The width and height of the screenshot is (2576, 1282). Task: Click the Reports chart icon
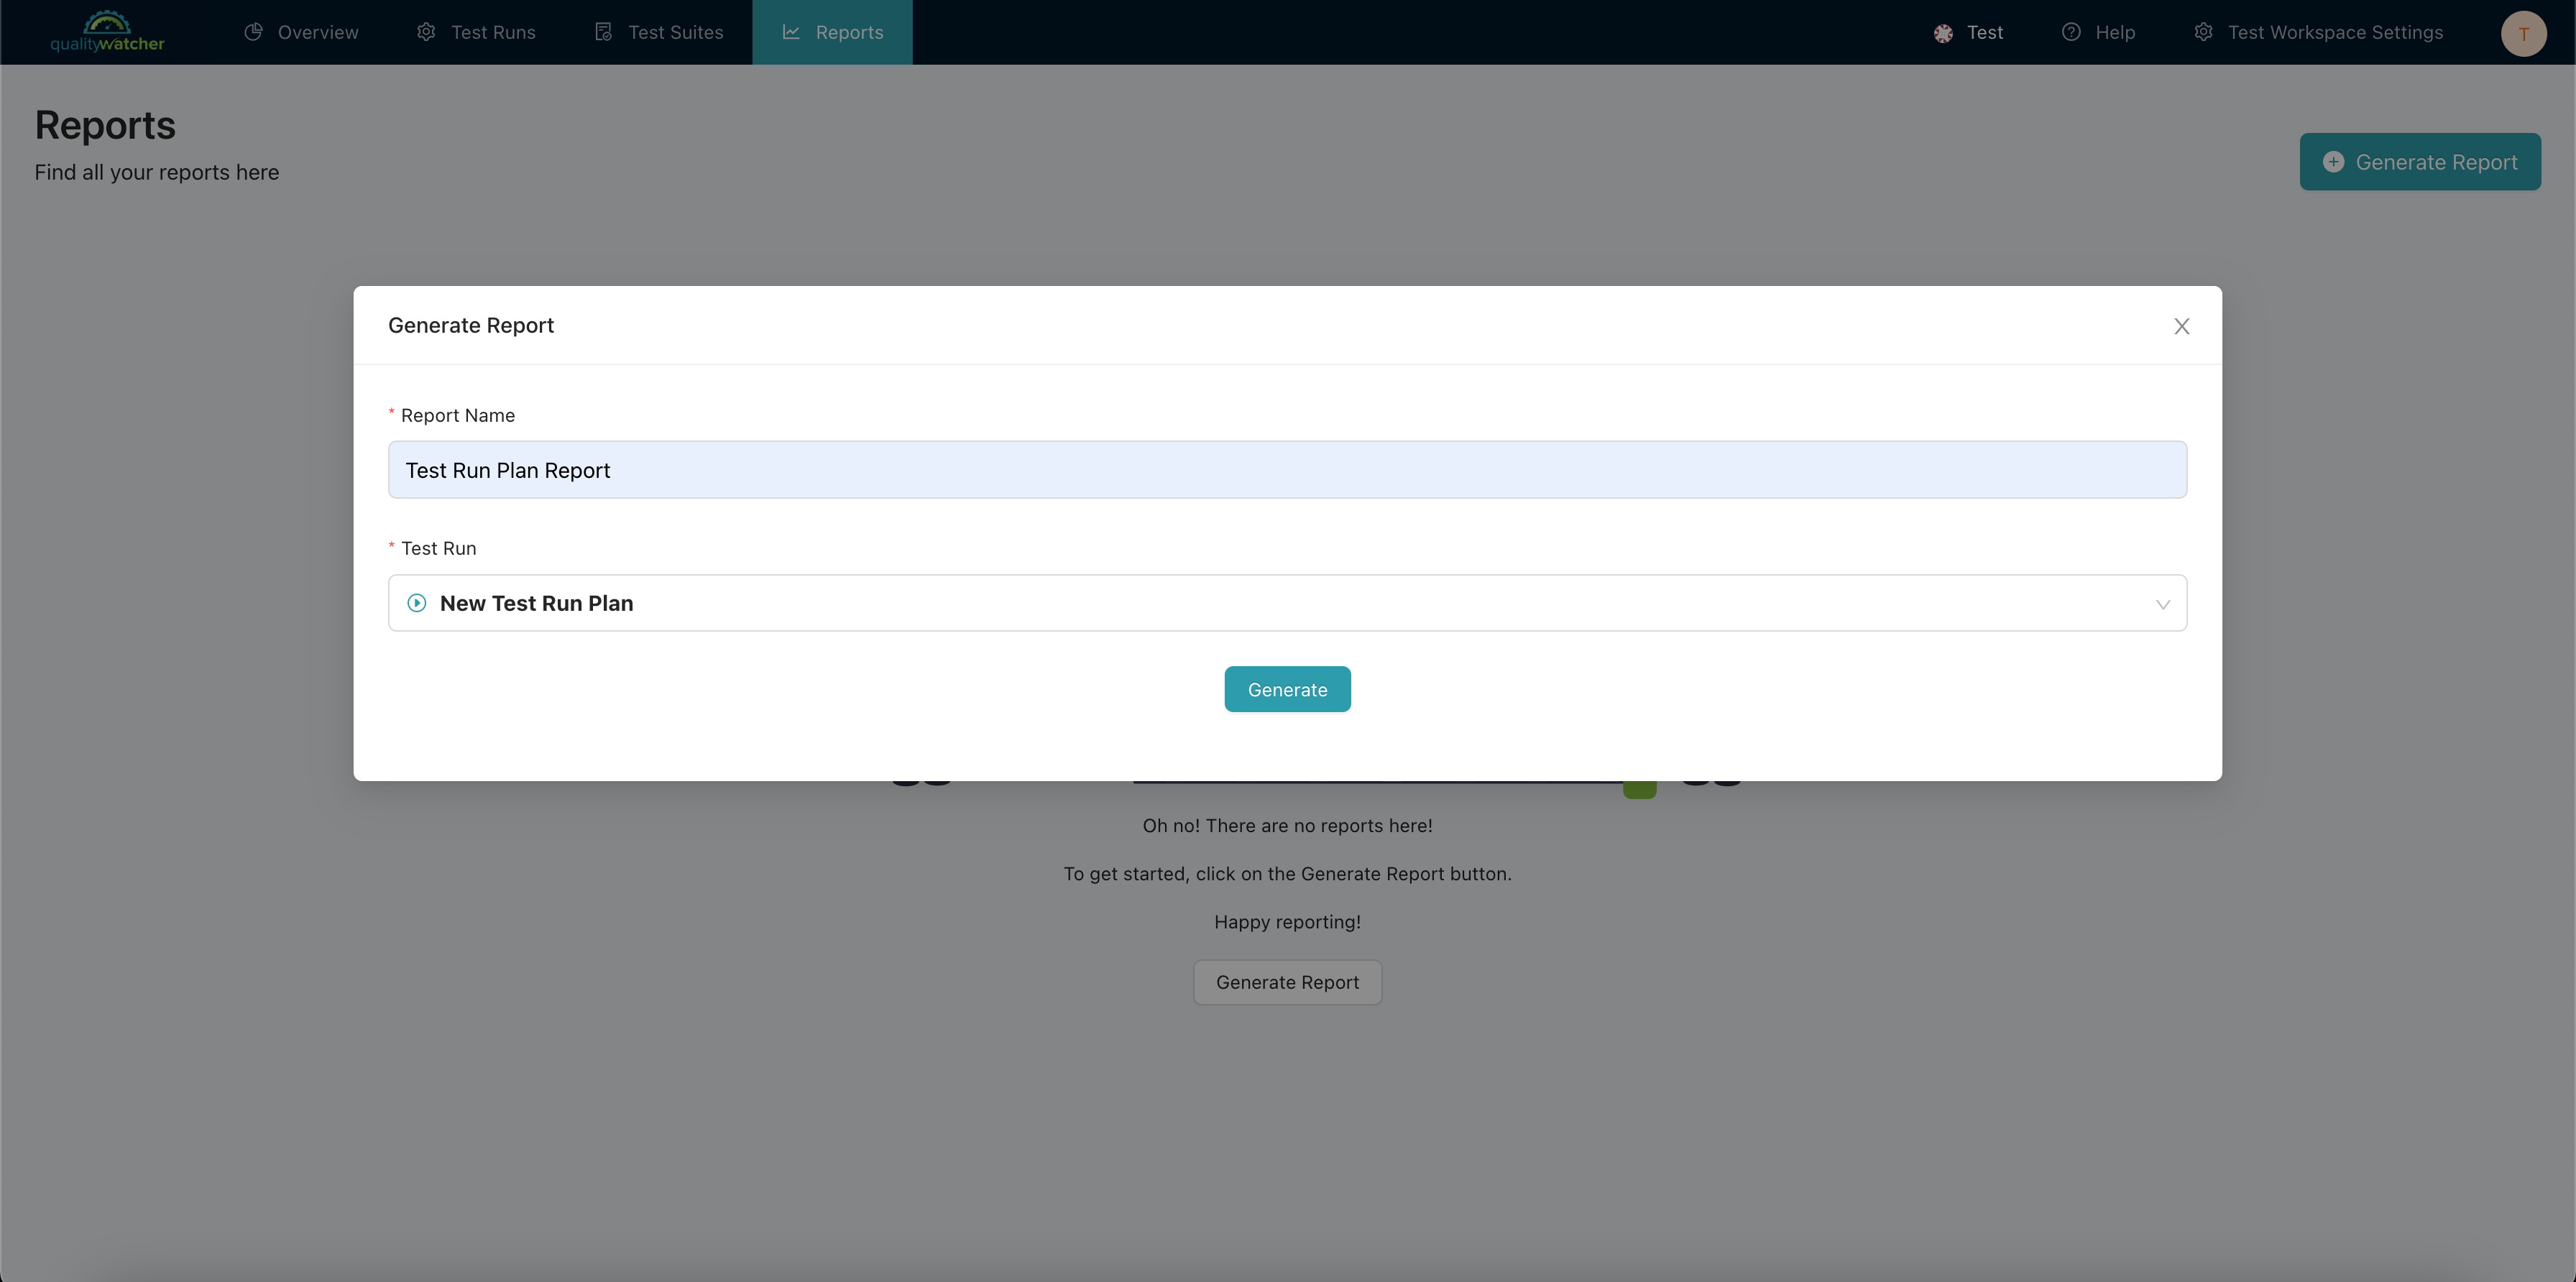[x=790, y=31]
